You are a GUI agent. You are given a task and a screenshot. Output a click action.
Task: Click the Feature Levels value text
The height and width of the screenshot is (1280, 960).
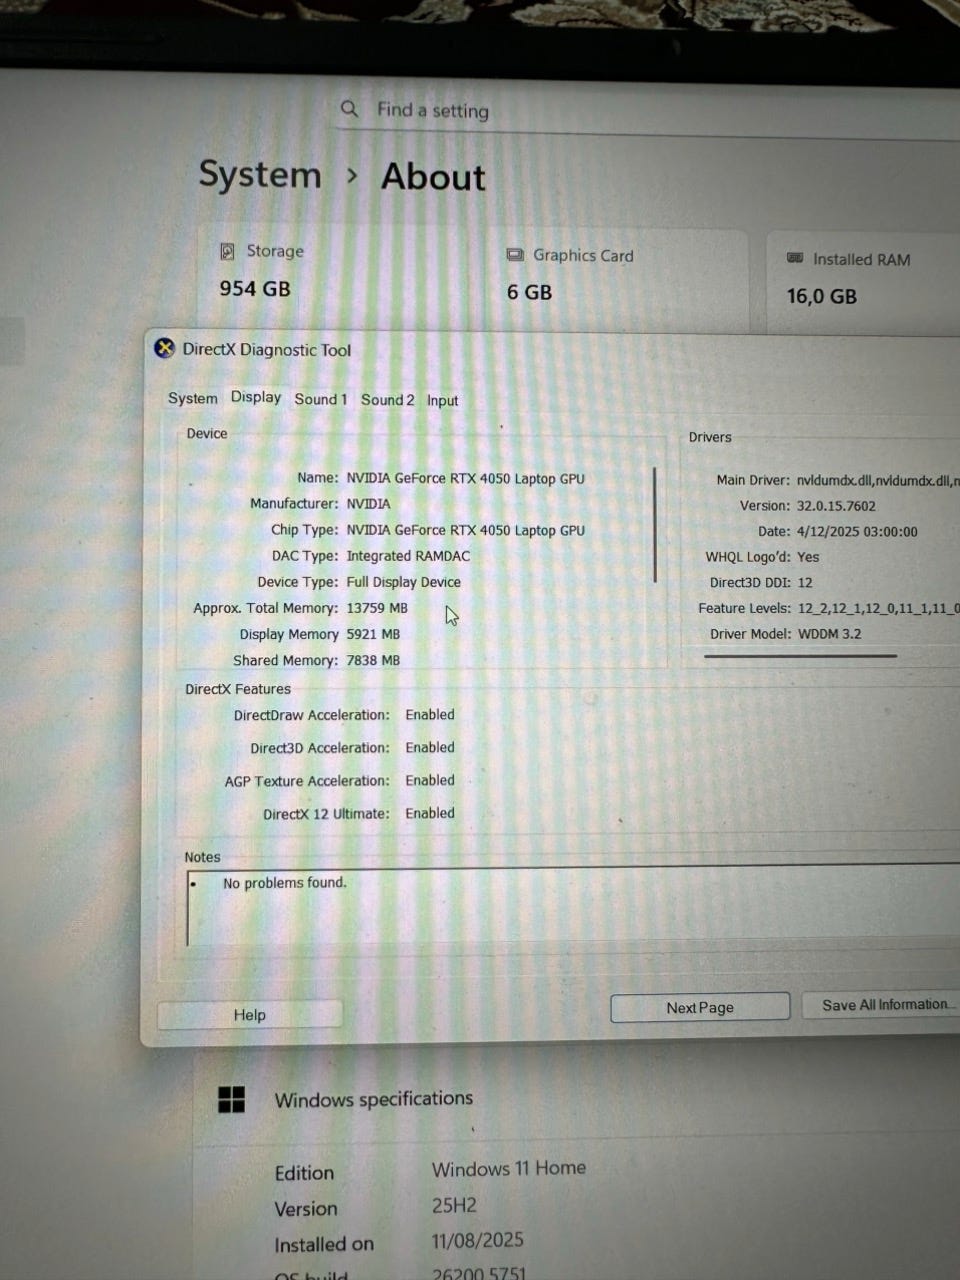(878, 608)
